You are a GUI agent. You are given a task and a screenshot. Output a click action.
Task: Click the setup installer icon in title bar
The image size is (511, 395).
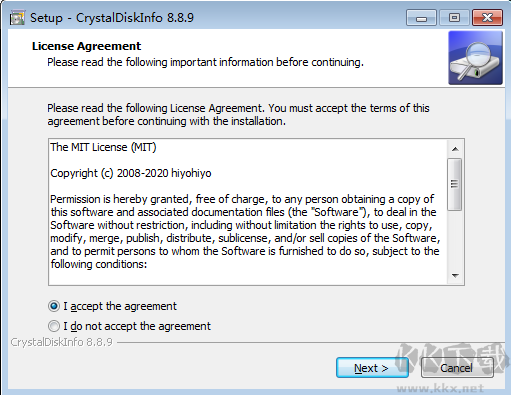click(17, 17)
